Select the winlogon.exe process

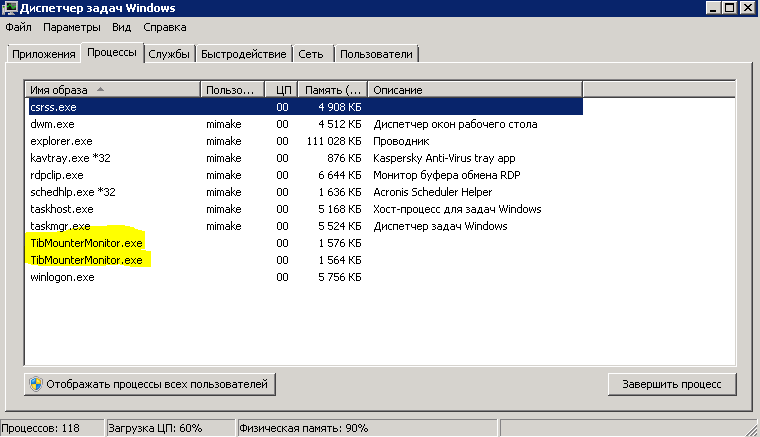304,277
